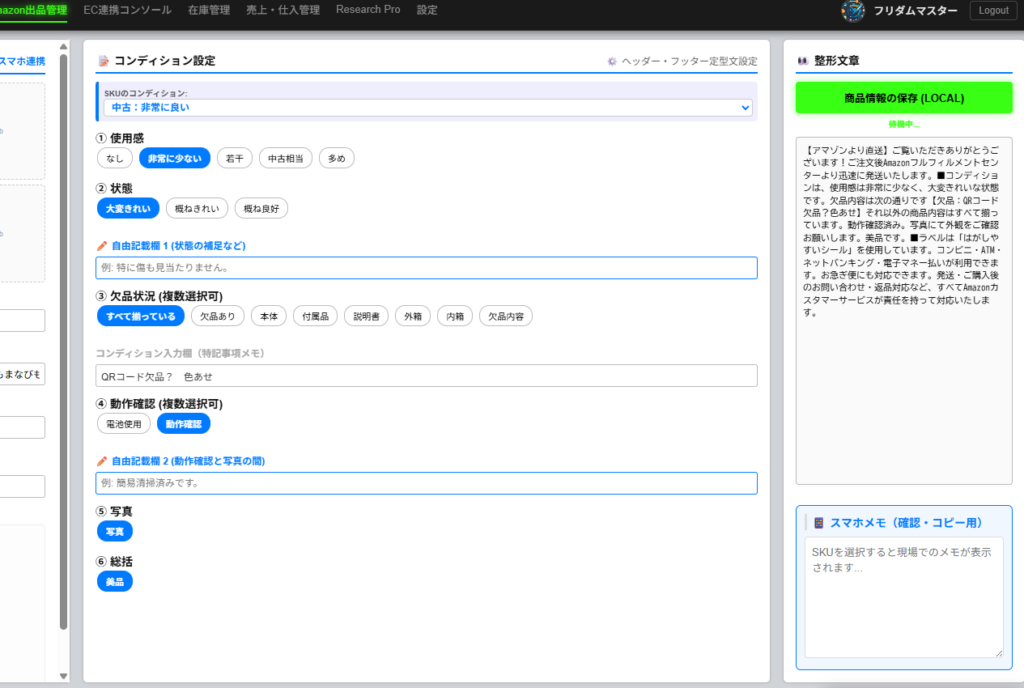The image size is (1024, 688).
Task: Select 使用感 option なし
Action: click(x=115, y=158)
